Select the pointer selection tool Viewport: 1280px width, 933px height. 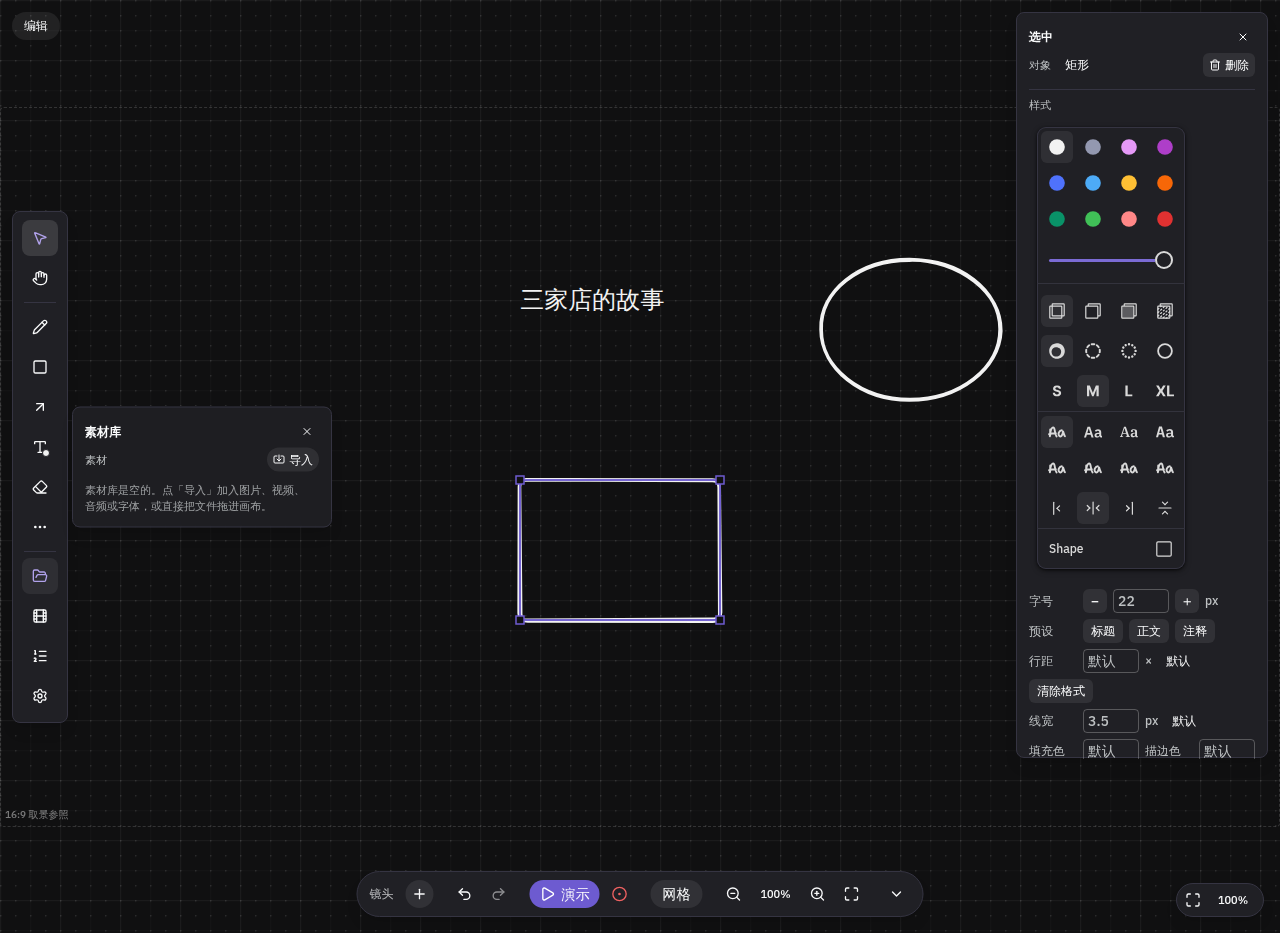coord(40,238)
